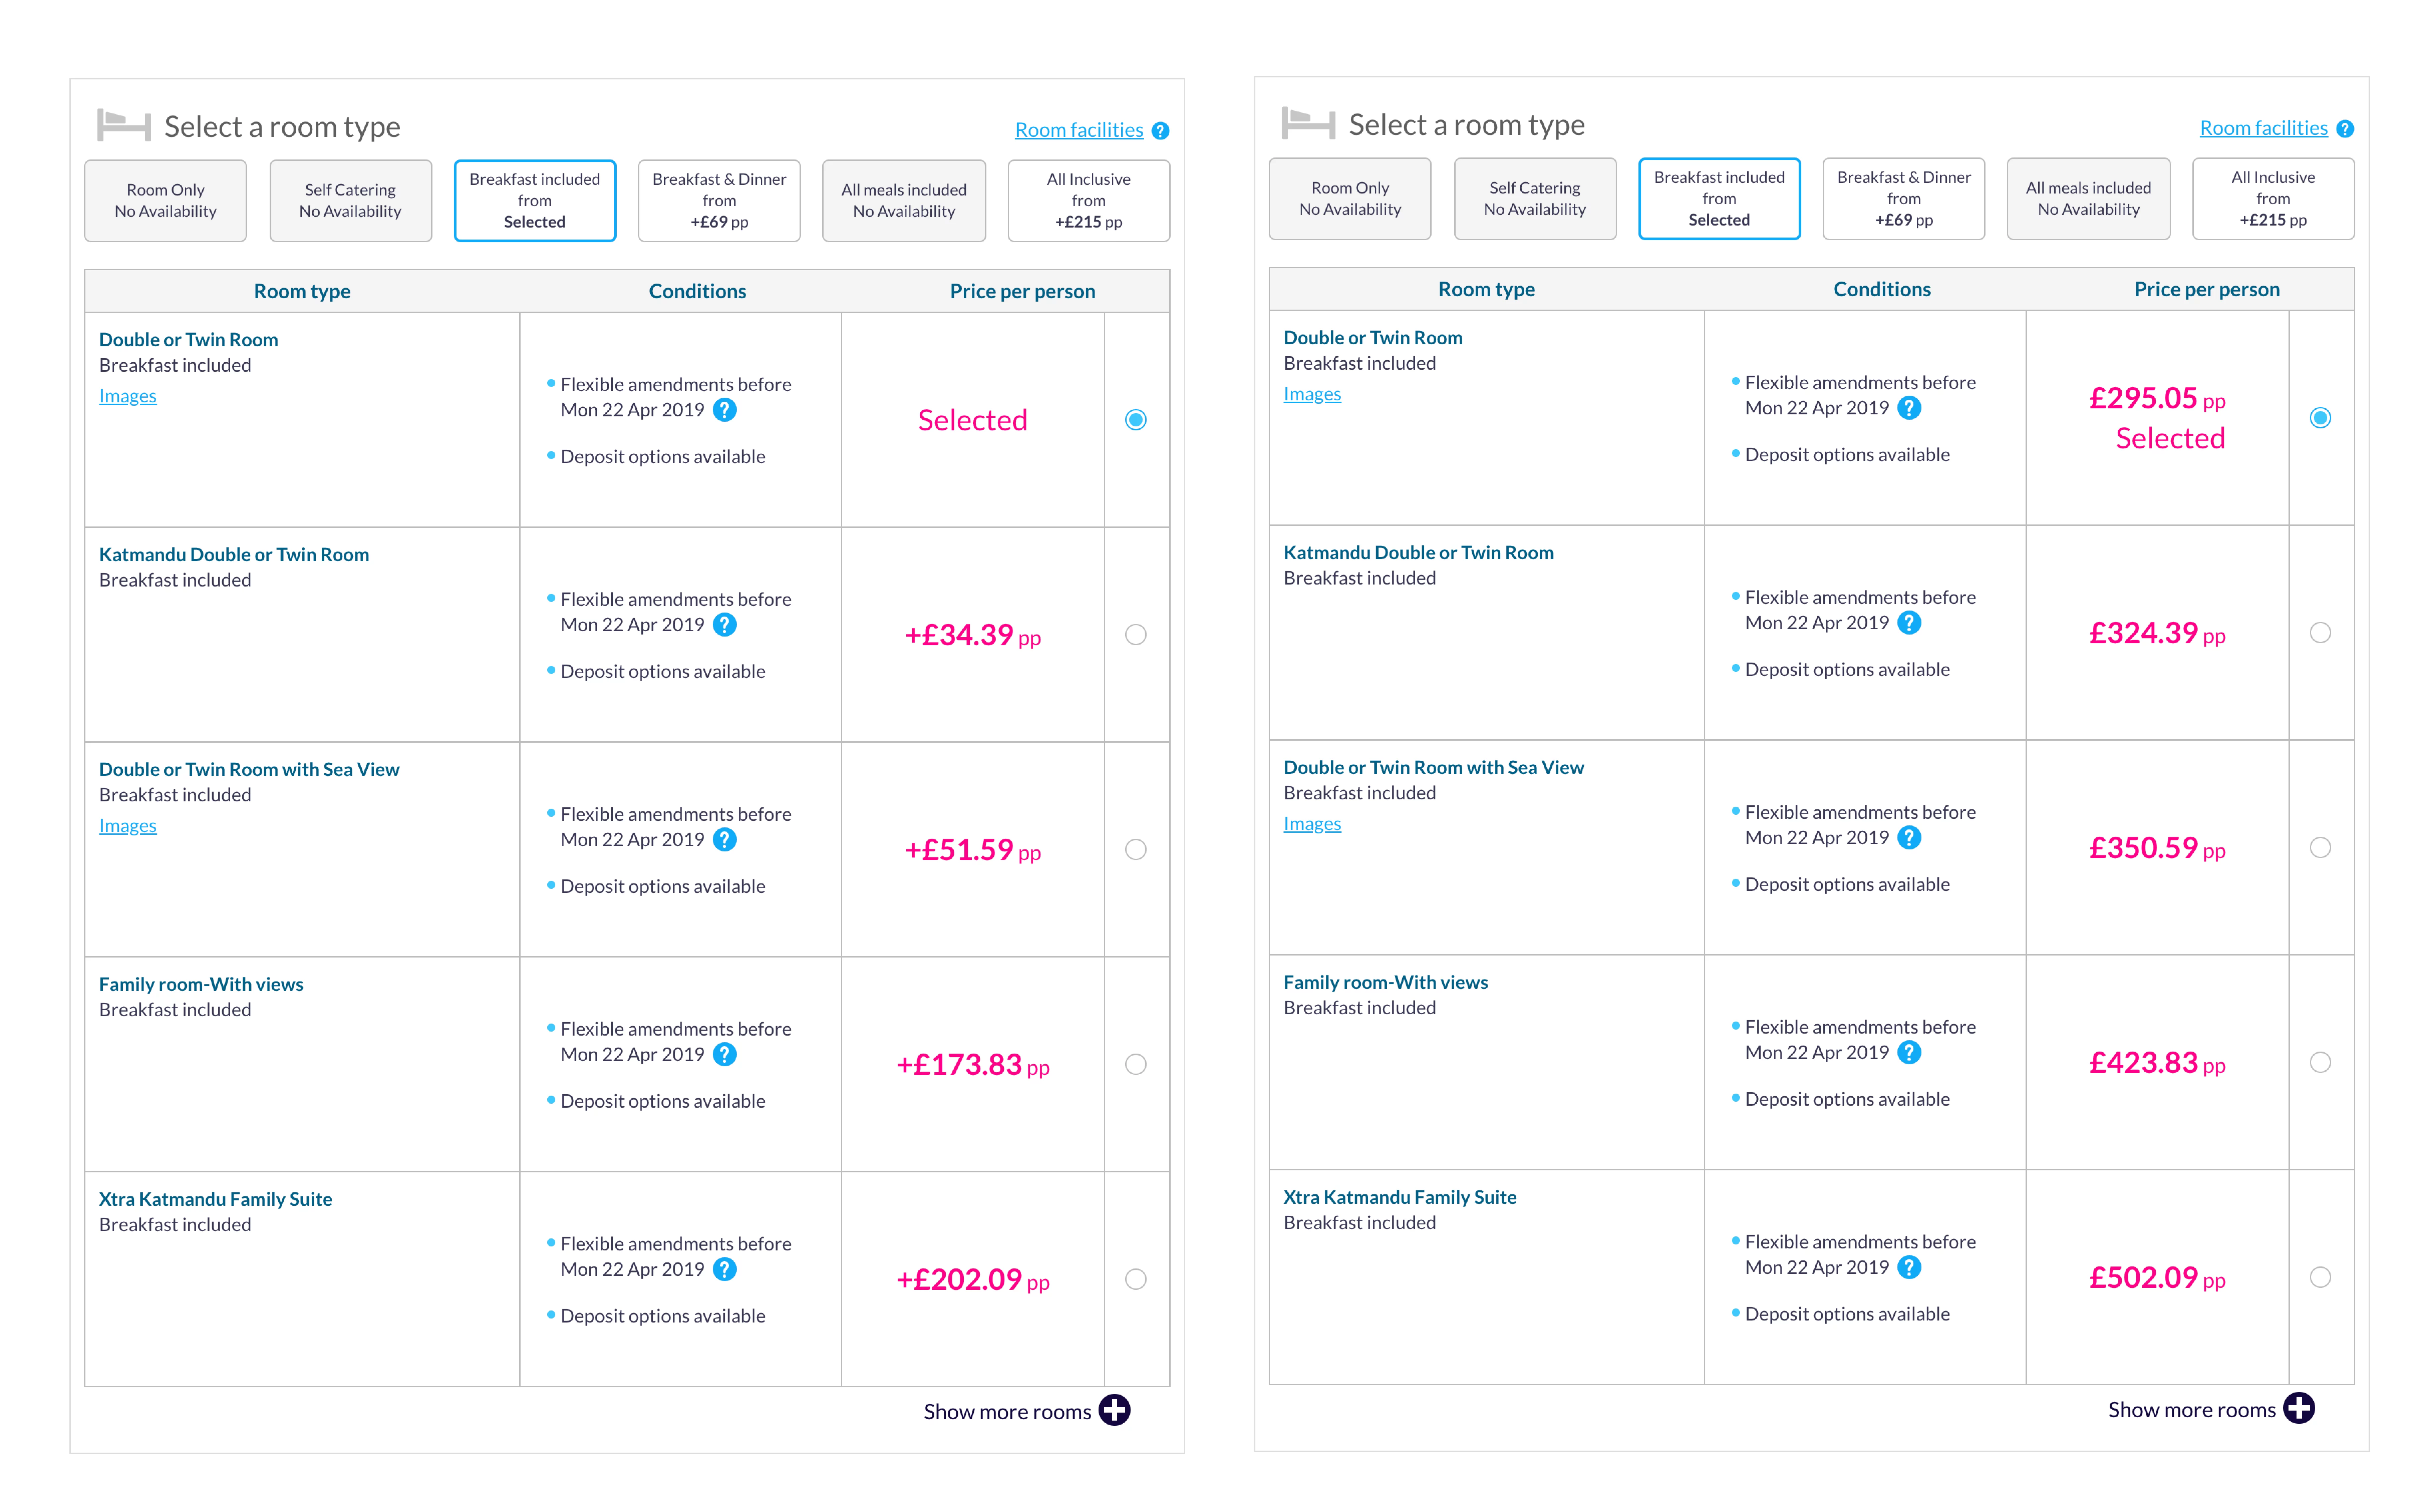Screen dimensions: 2432x1512
Task: Open Images link under right Double or Twin Room
Action: coord(1312,394)
